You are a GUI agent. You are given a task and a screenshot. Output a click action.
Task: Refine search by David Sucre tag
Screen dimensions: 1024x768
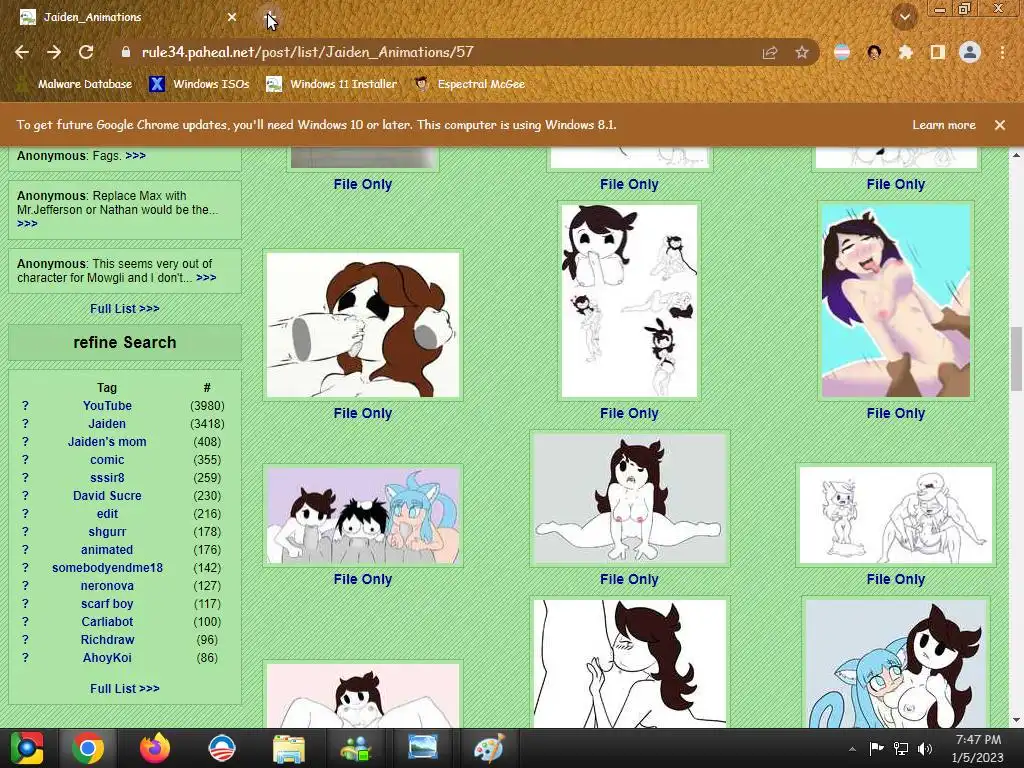[x=107, y=496]
